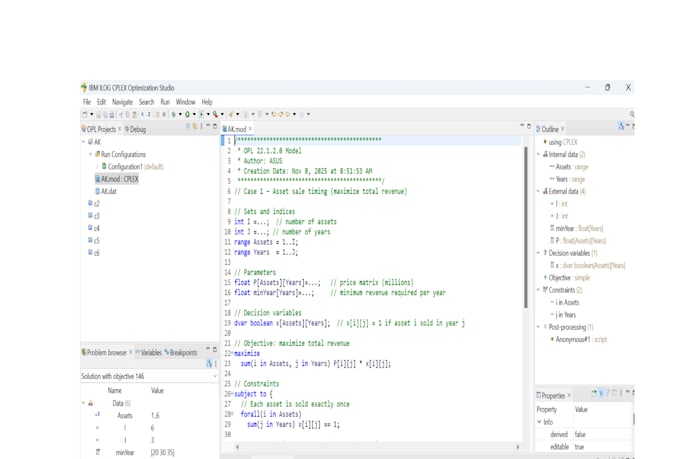Click Collapse All icon in OPL Projects
The height and width of the screenshot is (459, 680).
188,126
